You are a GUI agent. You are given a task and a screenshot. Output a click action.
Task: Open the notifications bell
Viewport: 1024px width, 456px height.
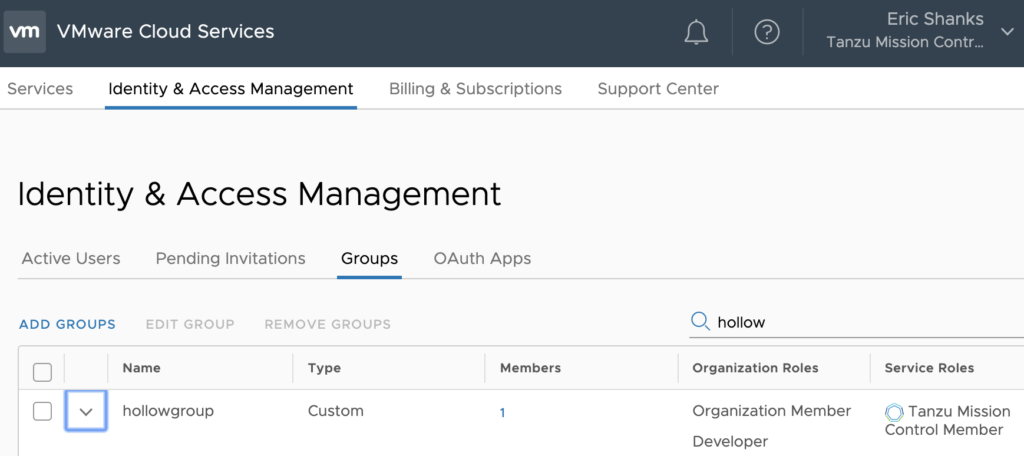click(x=696, y=32)
